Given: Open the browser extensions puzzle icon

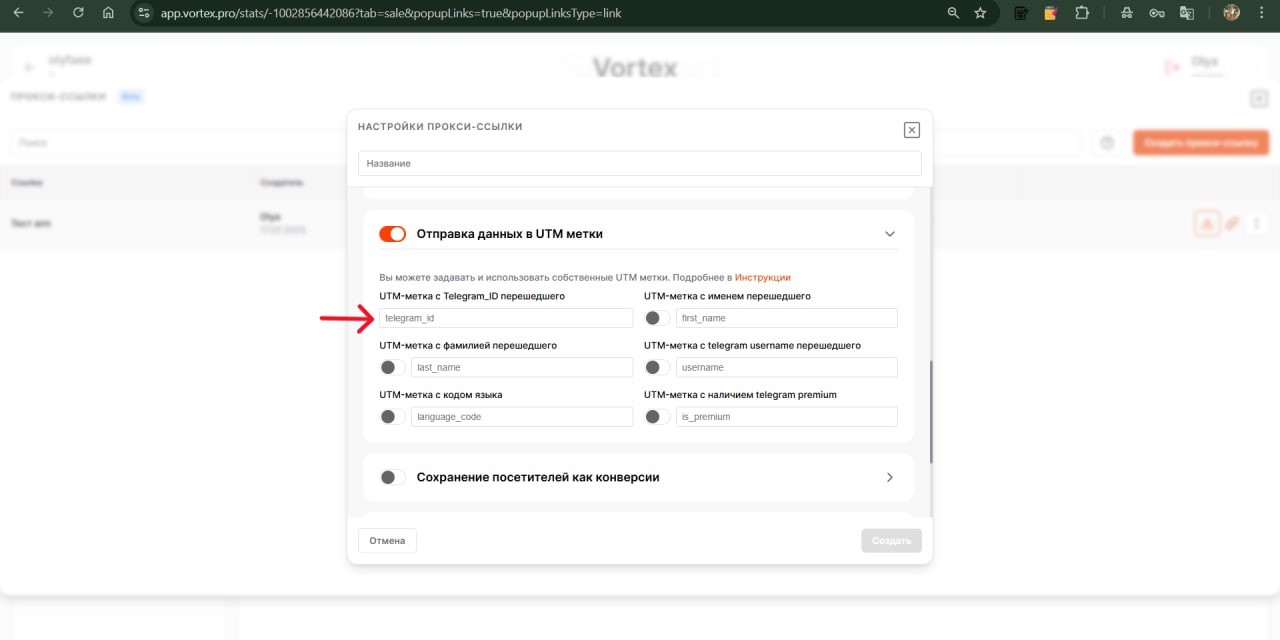Looking at the screenshot, I should [x=1081, y=13].
